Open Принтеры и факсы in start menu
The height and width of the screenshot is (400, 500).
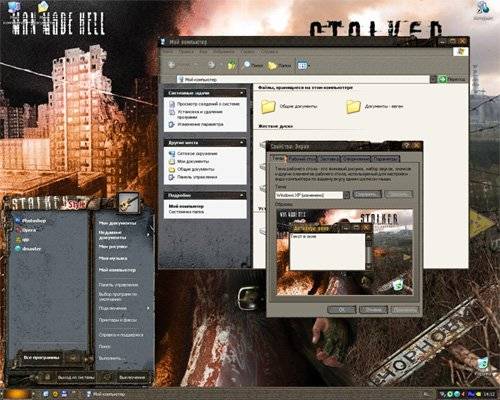click(x=118, y=320)
